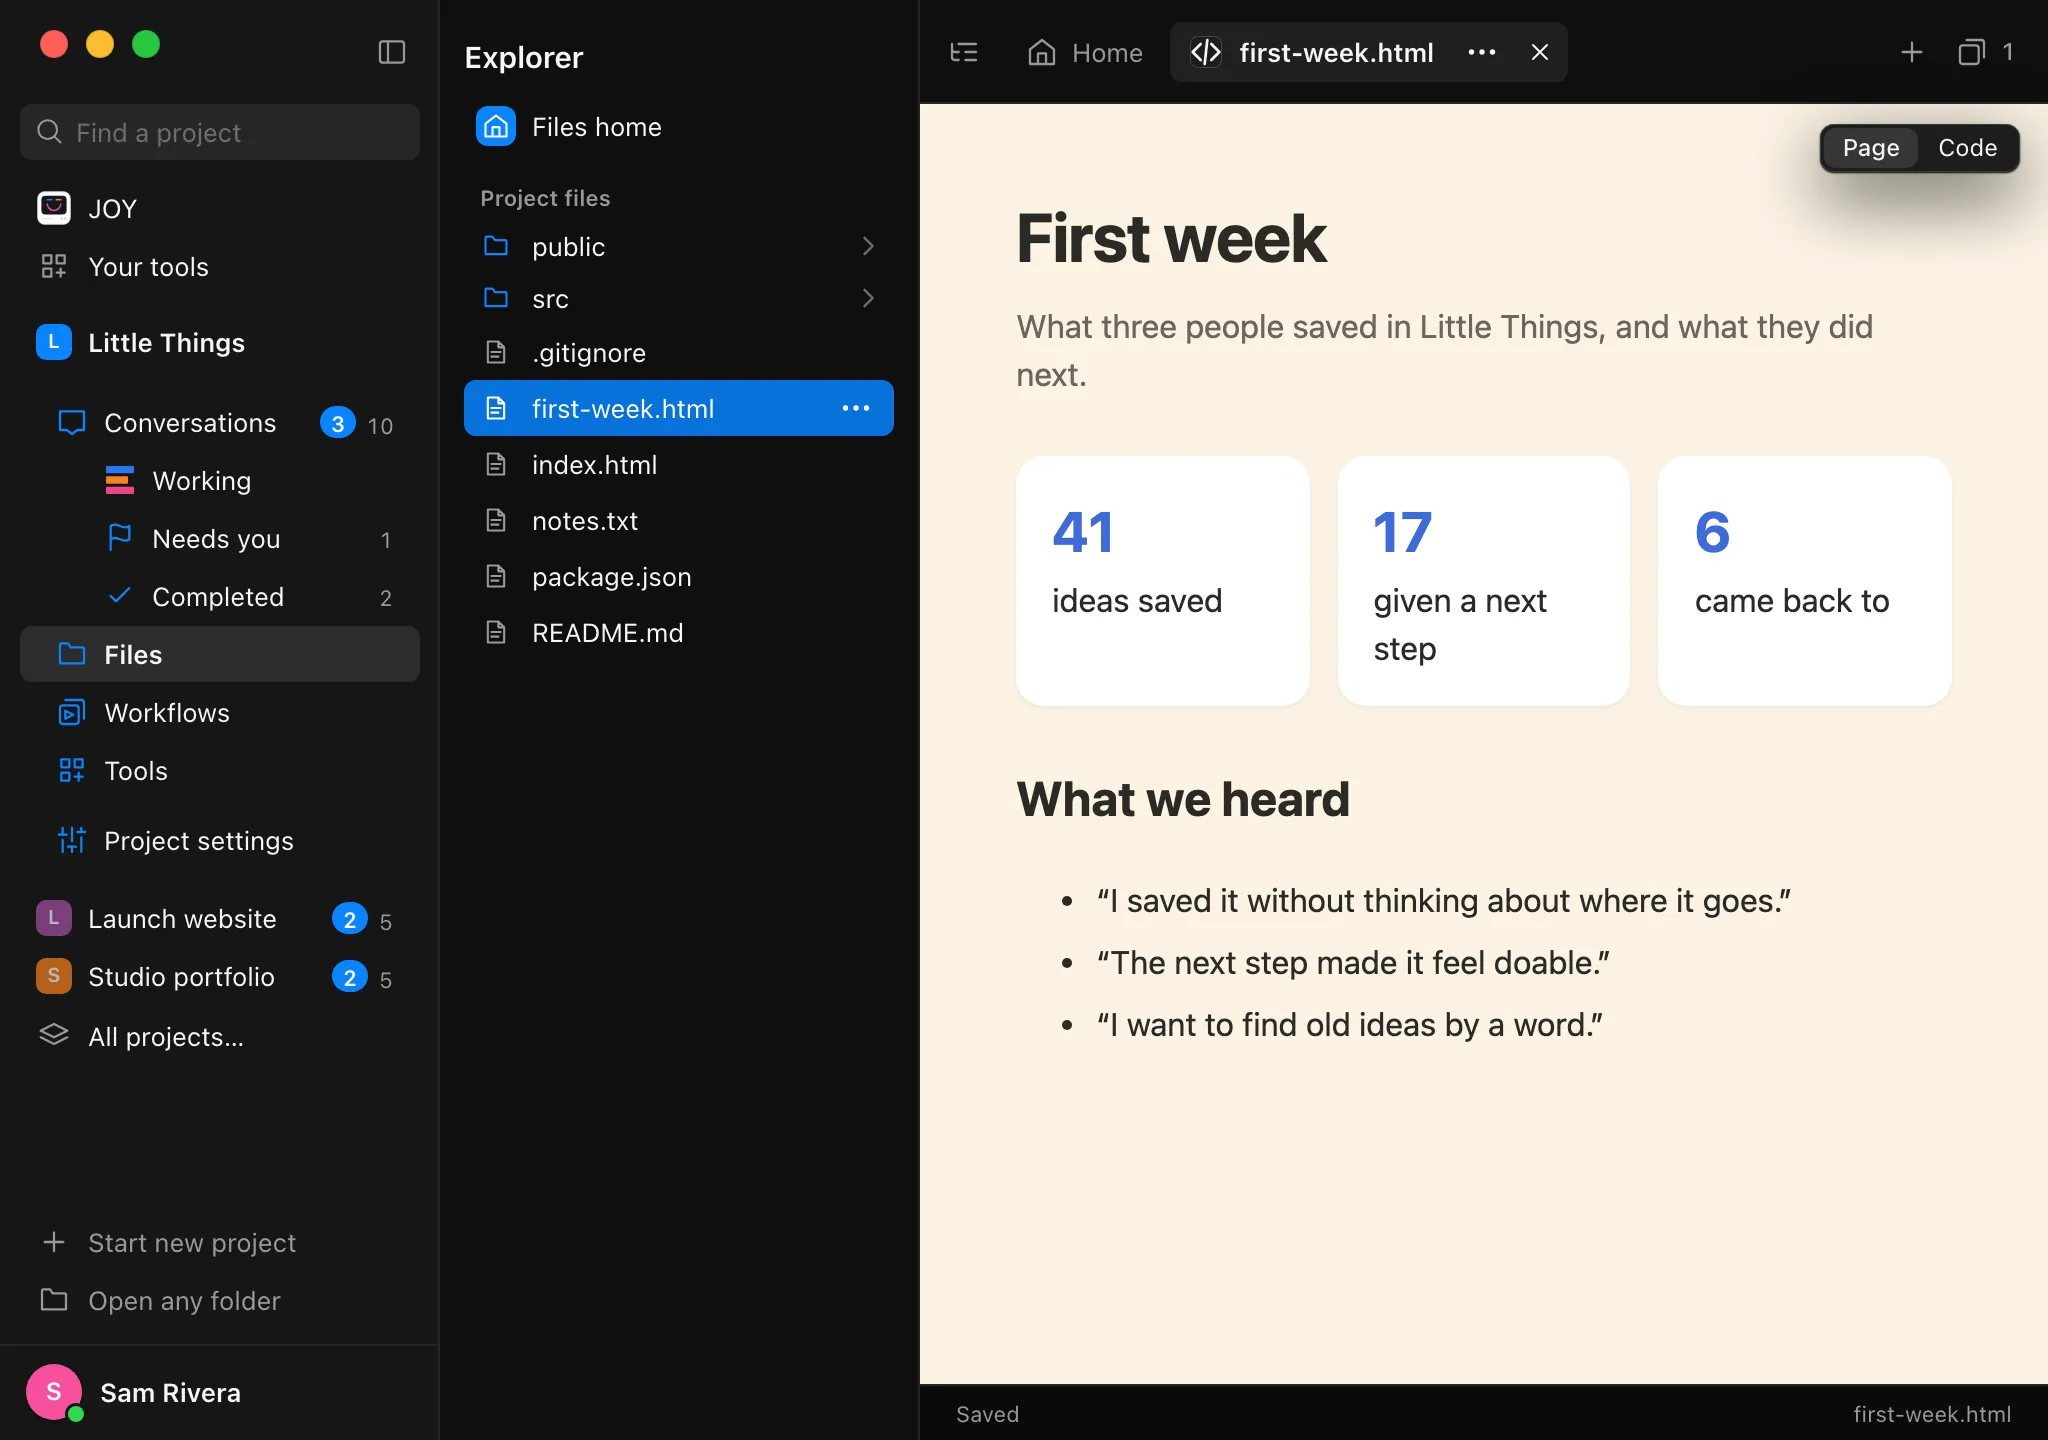Open the first-week.html tab options menu
This screenshot has height=1440, width=2048.
(x=1482, y=52)
